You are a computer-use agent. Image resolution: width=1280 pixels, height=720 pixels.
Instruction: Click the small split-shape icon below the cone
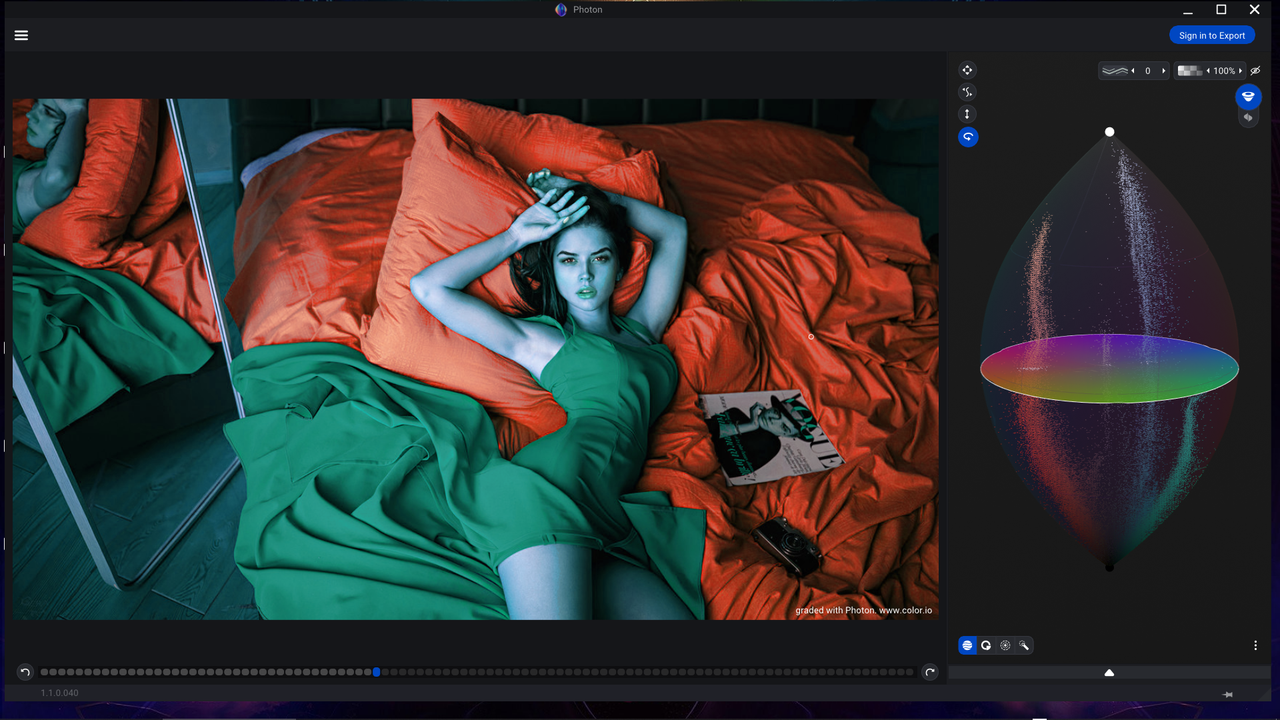point(1248,118)
